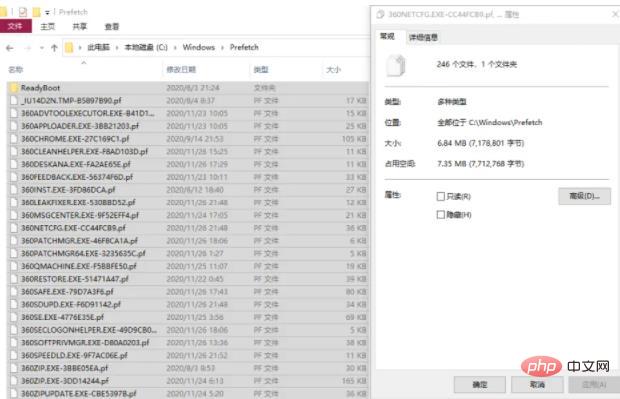
Task: Click Prefetch in the breadcrumb path
Action: pyautogui.click(x=244, y=47)
